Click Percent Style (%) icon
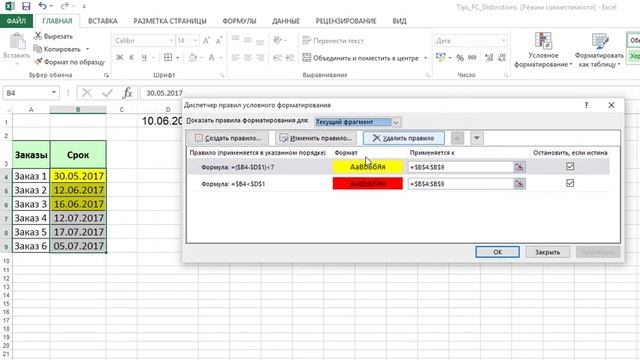The image size is (640, 360). pyautogui.click(x=460, y=58)
